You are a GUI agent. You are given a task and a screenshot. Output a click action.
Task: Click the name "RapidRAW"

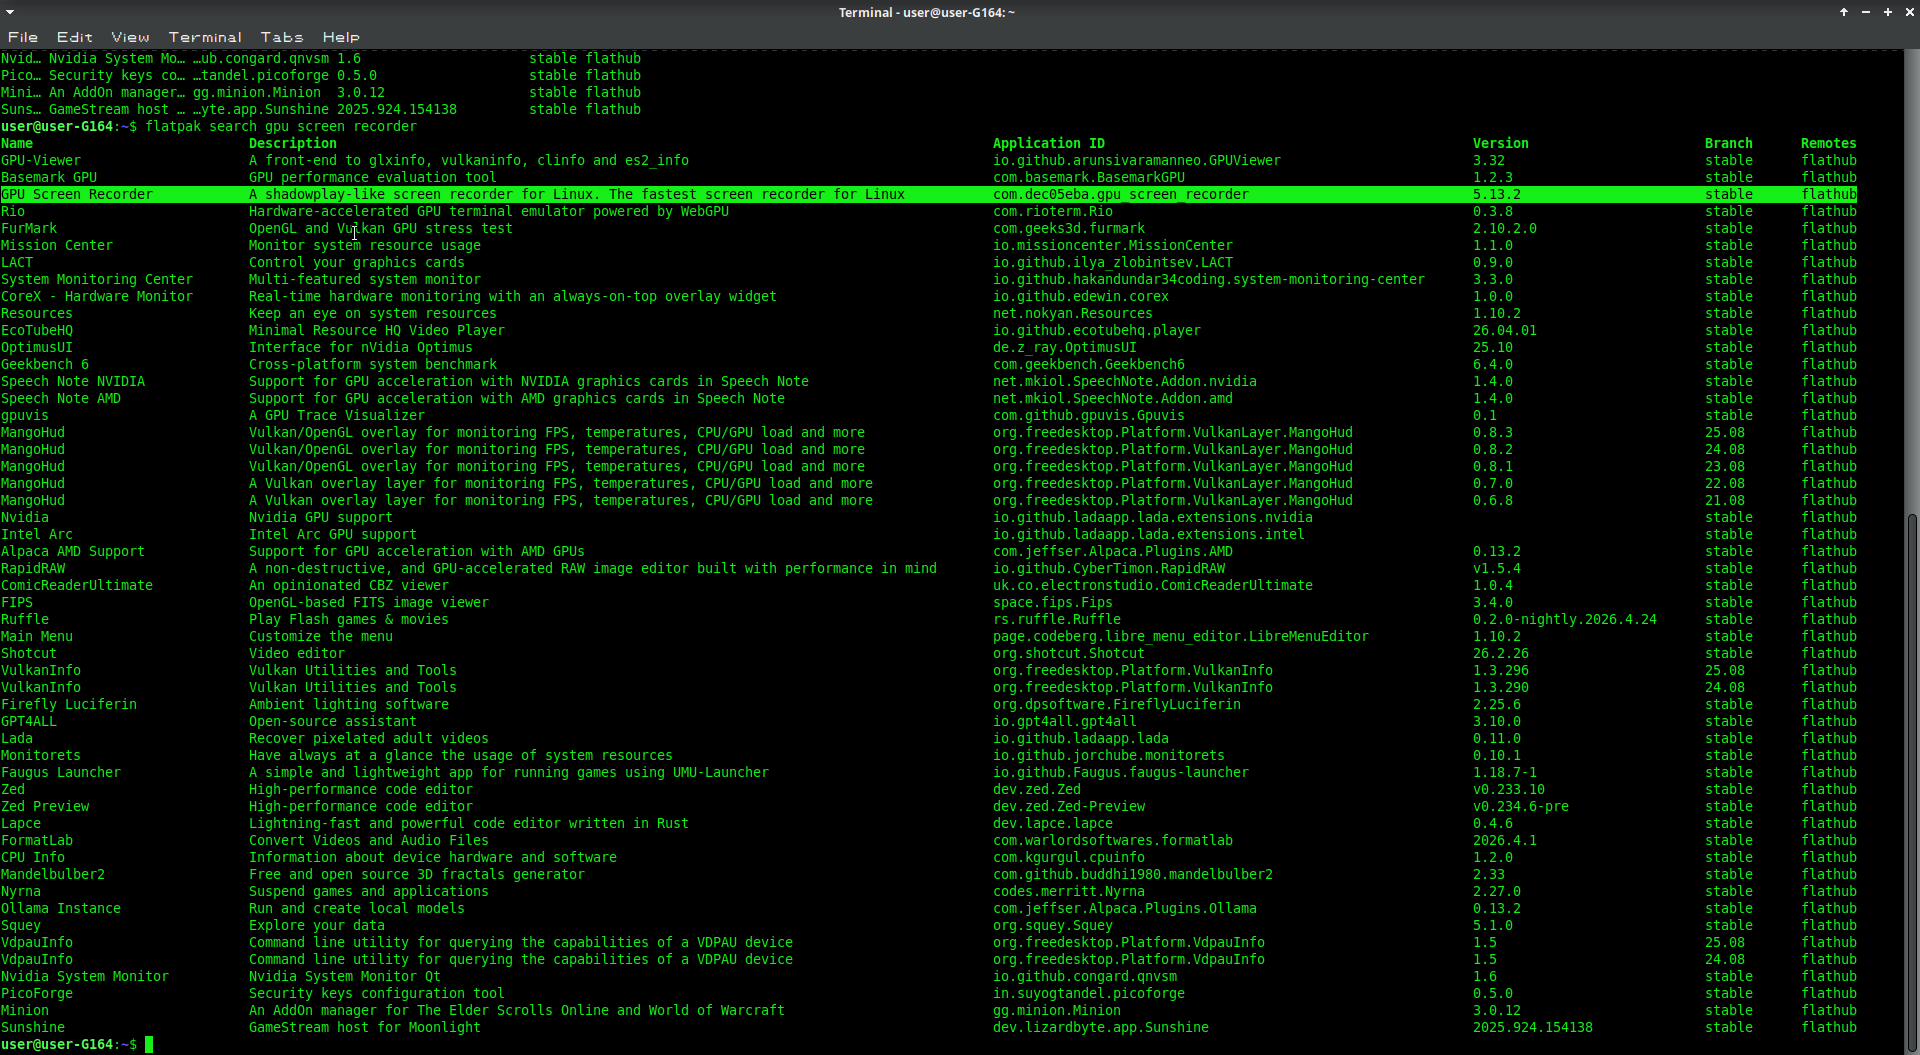[x=33, y=569]
